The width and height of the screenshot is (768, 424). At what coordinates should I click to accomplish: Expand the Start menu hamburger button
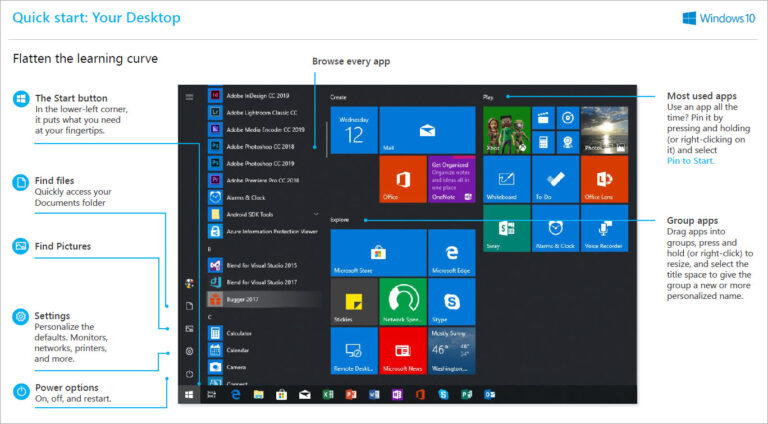click(x=189, y=97)
